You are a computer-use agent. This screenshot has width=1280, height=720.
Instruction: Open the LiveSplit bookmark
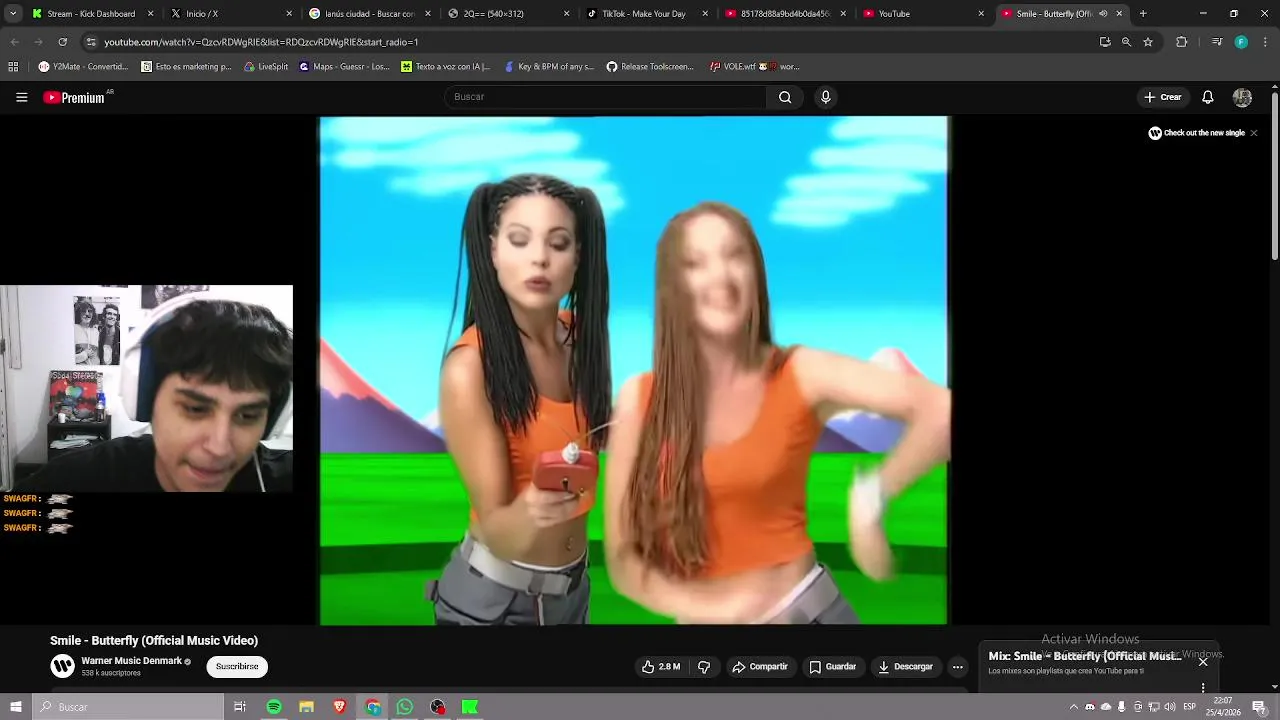pyautogui.click(x=265, y=67)
